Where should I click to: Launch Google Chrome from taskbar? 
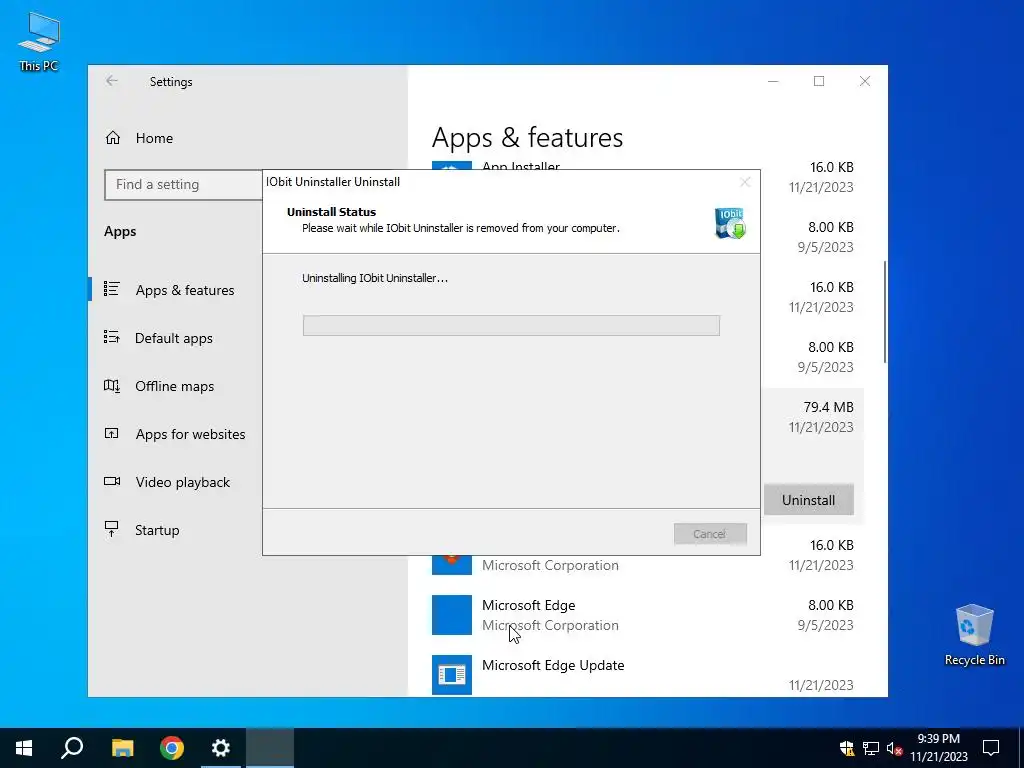172,748
